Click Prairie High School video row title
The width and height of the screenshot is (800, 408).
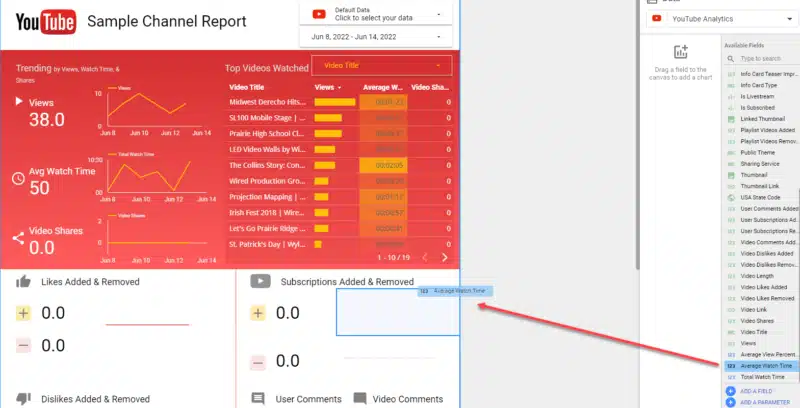pyautogui.click(x=266, y=134)
